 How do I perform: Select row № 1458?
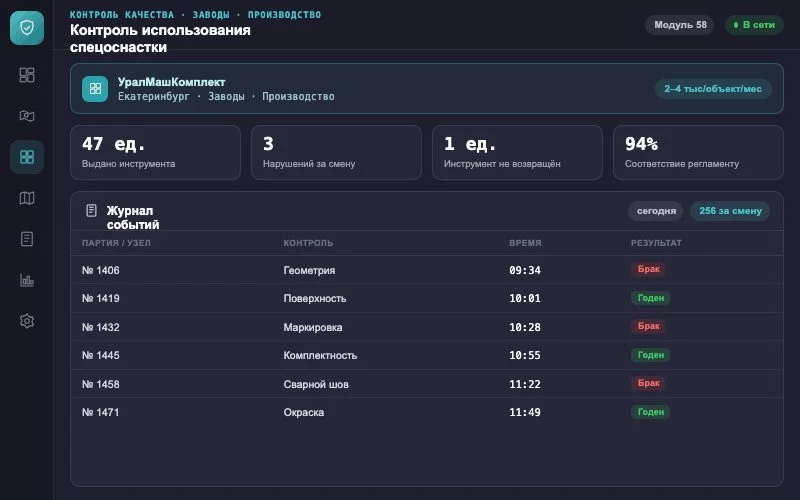pos(427,384)
